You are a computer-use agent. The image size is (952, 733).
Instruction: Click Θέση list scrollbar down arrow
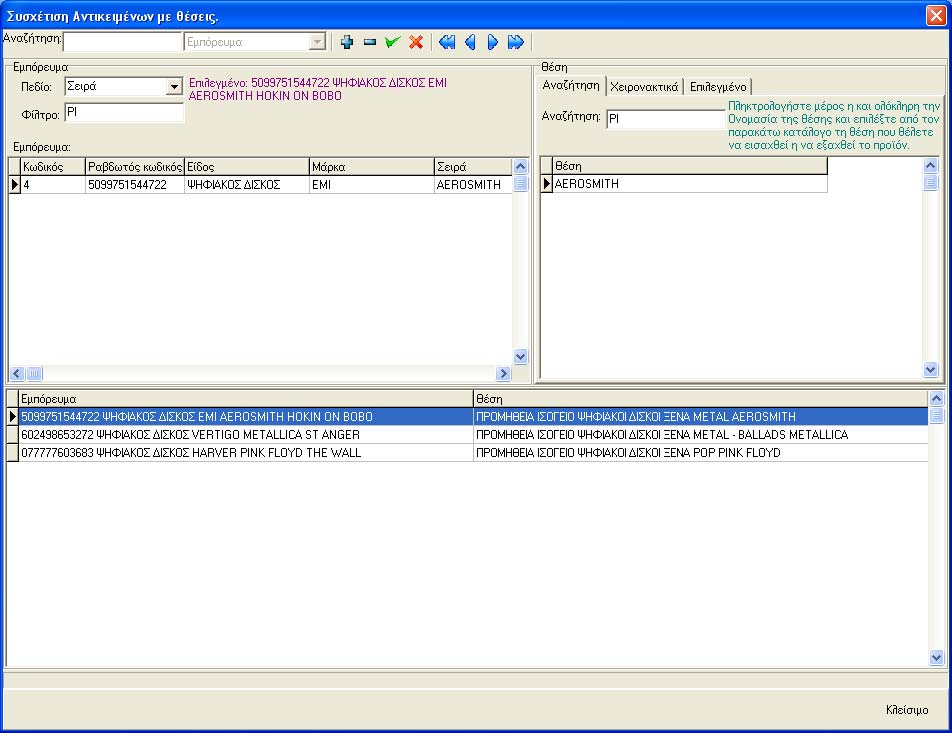pyautogui.click(x=930, y=369)
